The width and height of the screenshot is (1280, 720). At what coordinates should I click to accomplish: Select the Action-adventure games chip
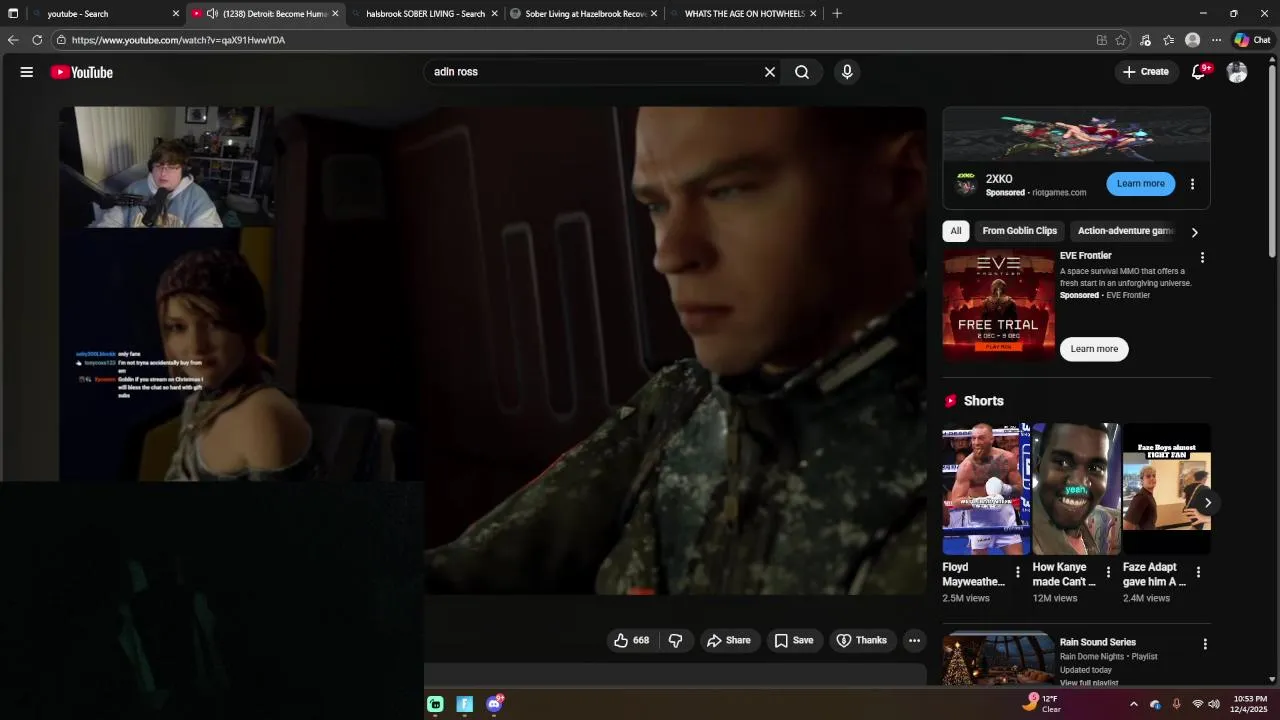(x=1124, y=231)
